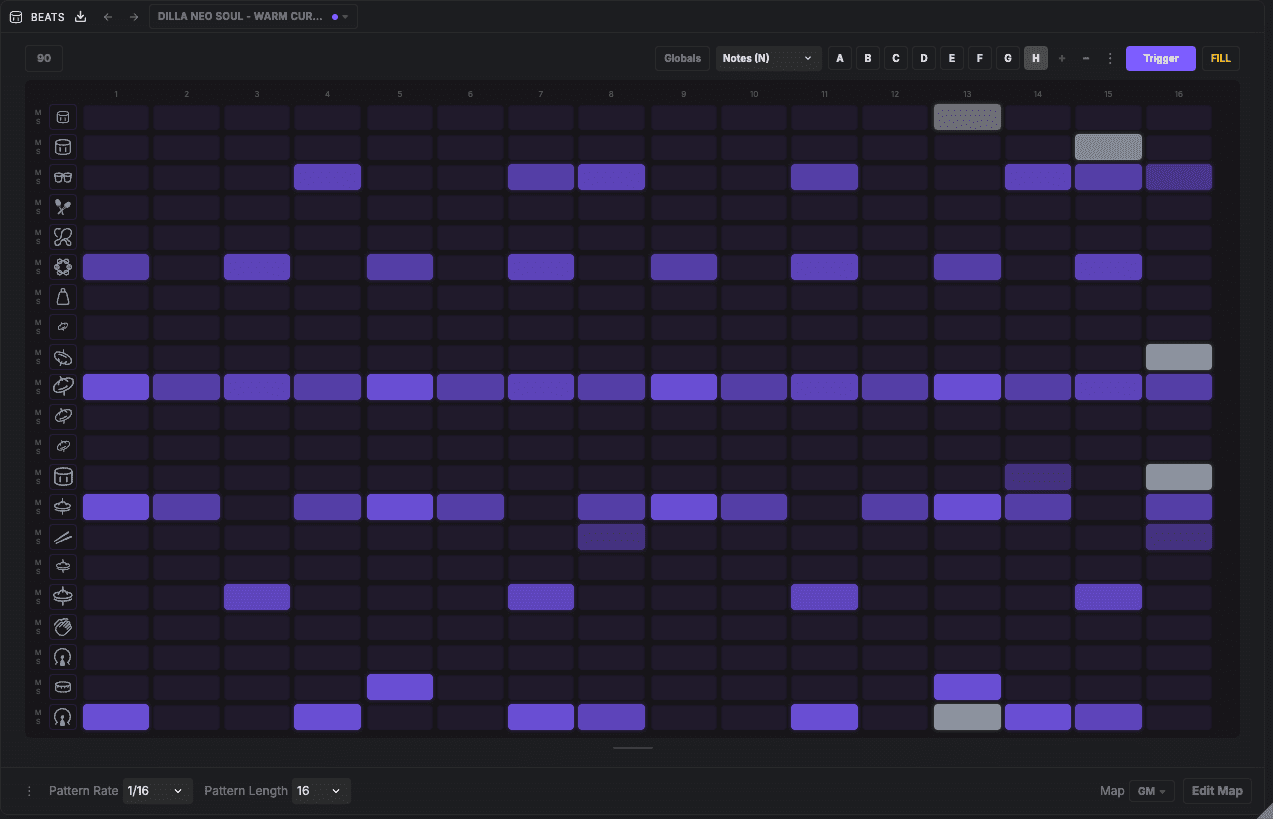
Task: Click the FILL button
Action: pos(1221,58)
